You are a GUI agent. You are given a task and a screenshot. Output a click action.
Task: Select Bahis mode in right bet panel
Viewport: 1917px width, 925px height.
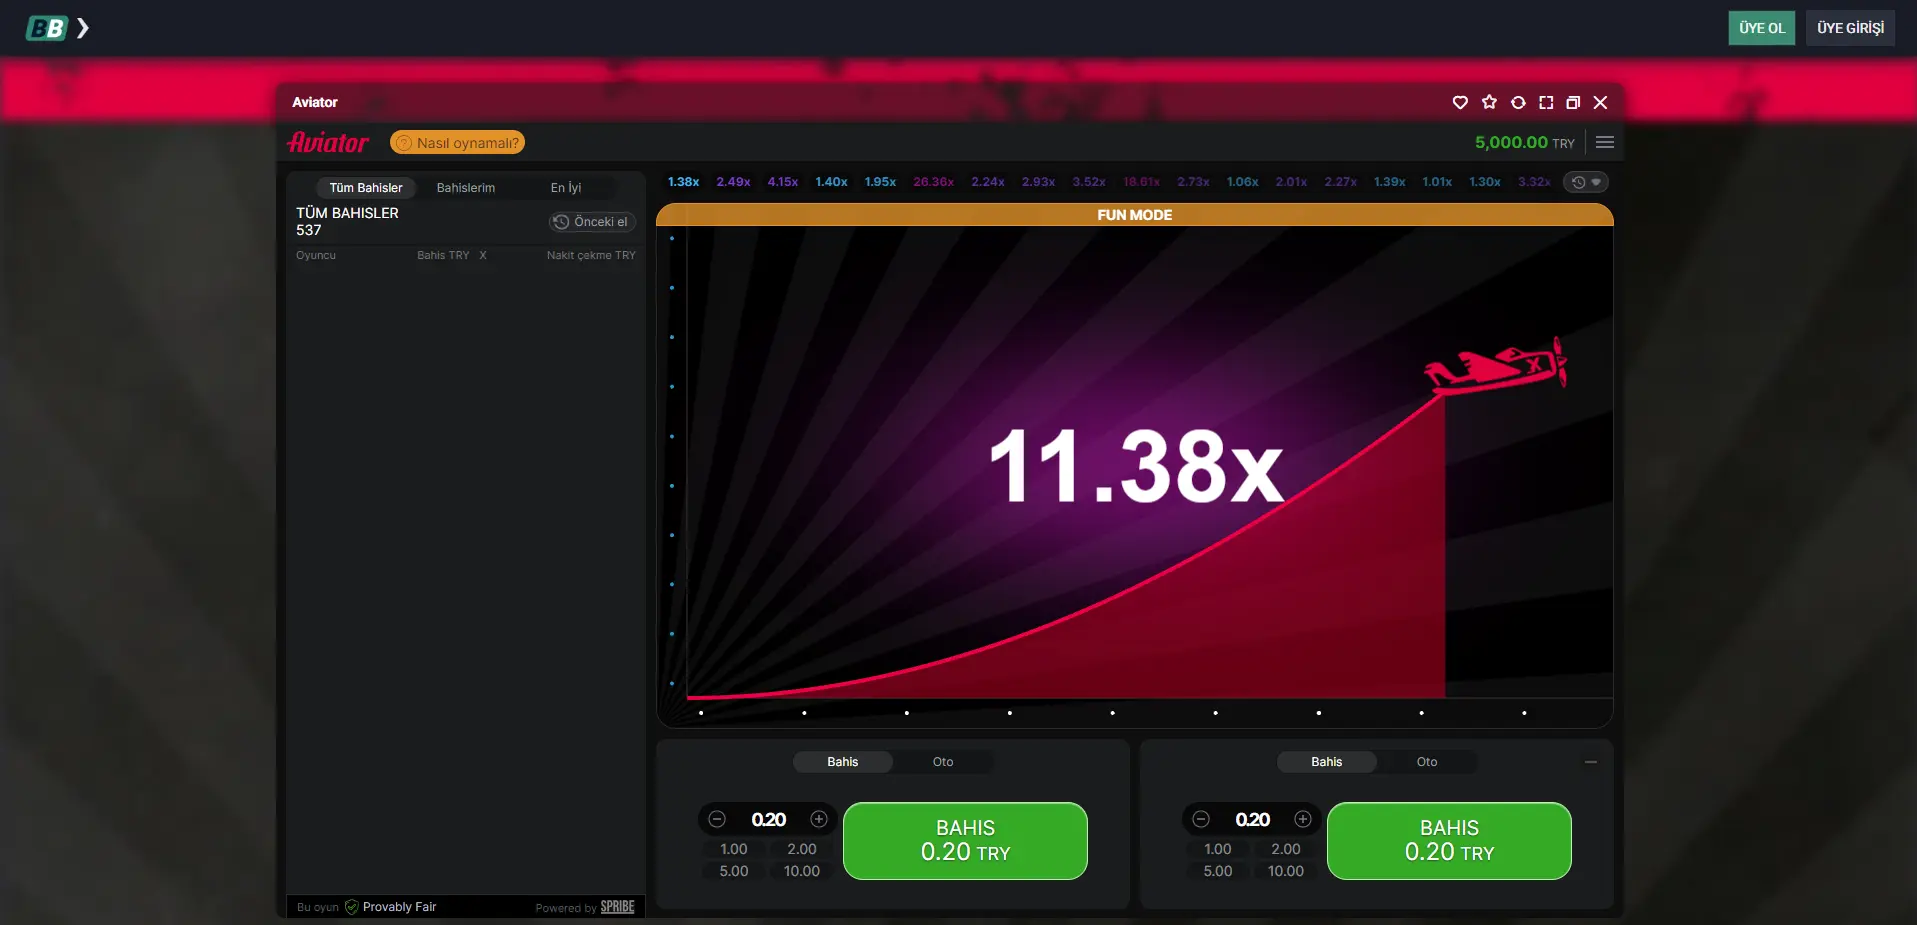[1326, 762]
